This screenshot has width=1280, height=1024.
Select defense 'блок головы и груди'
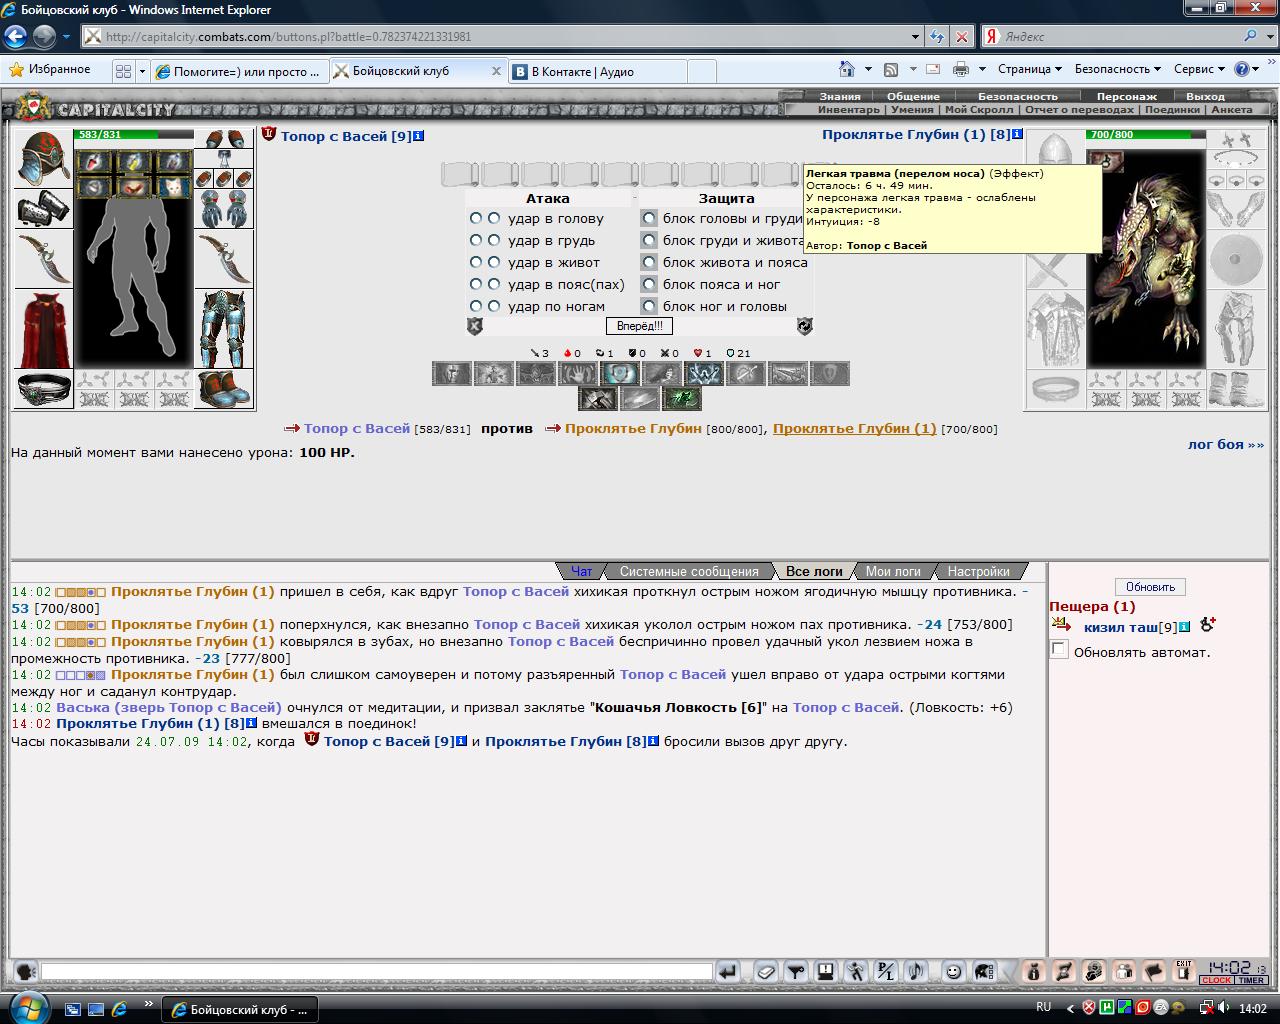pos(650,218)
